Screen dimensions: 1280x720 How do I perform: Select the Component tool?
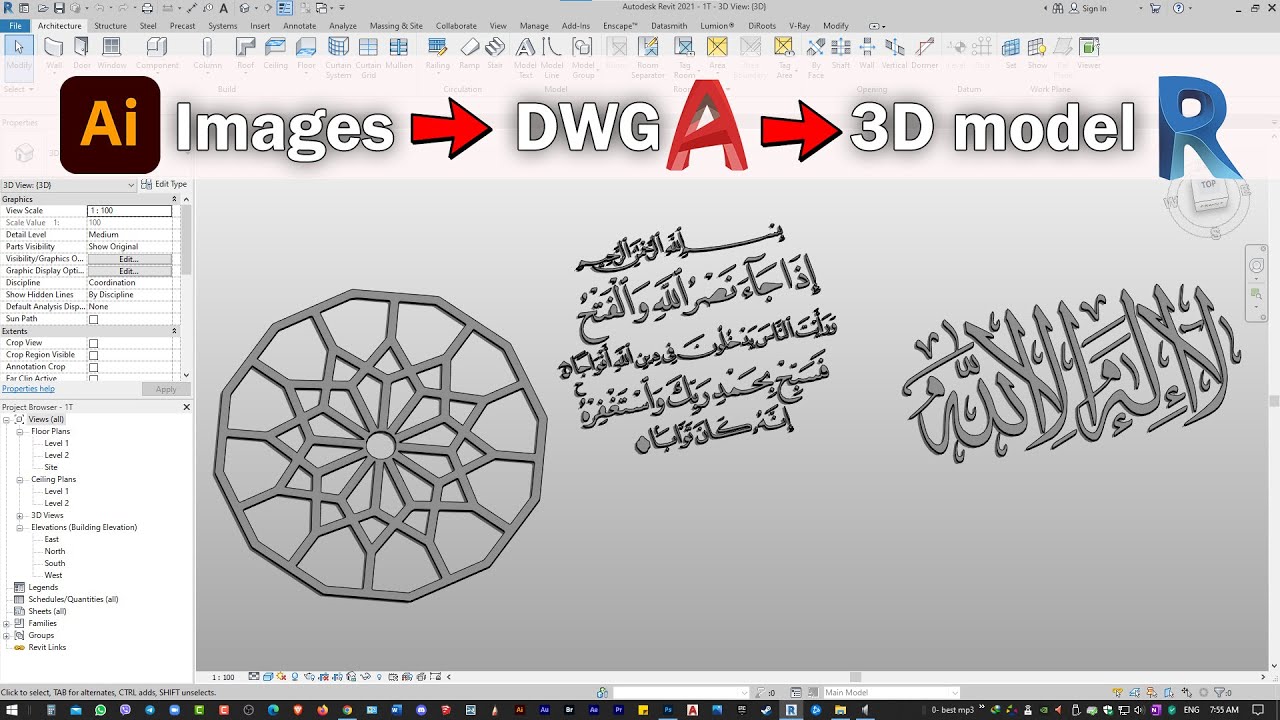coord(157,53)
